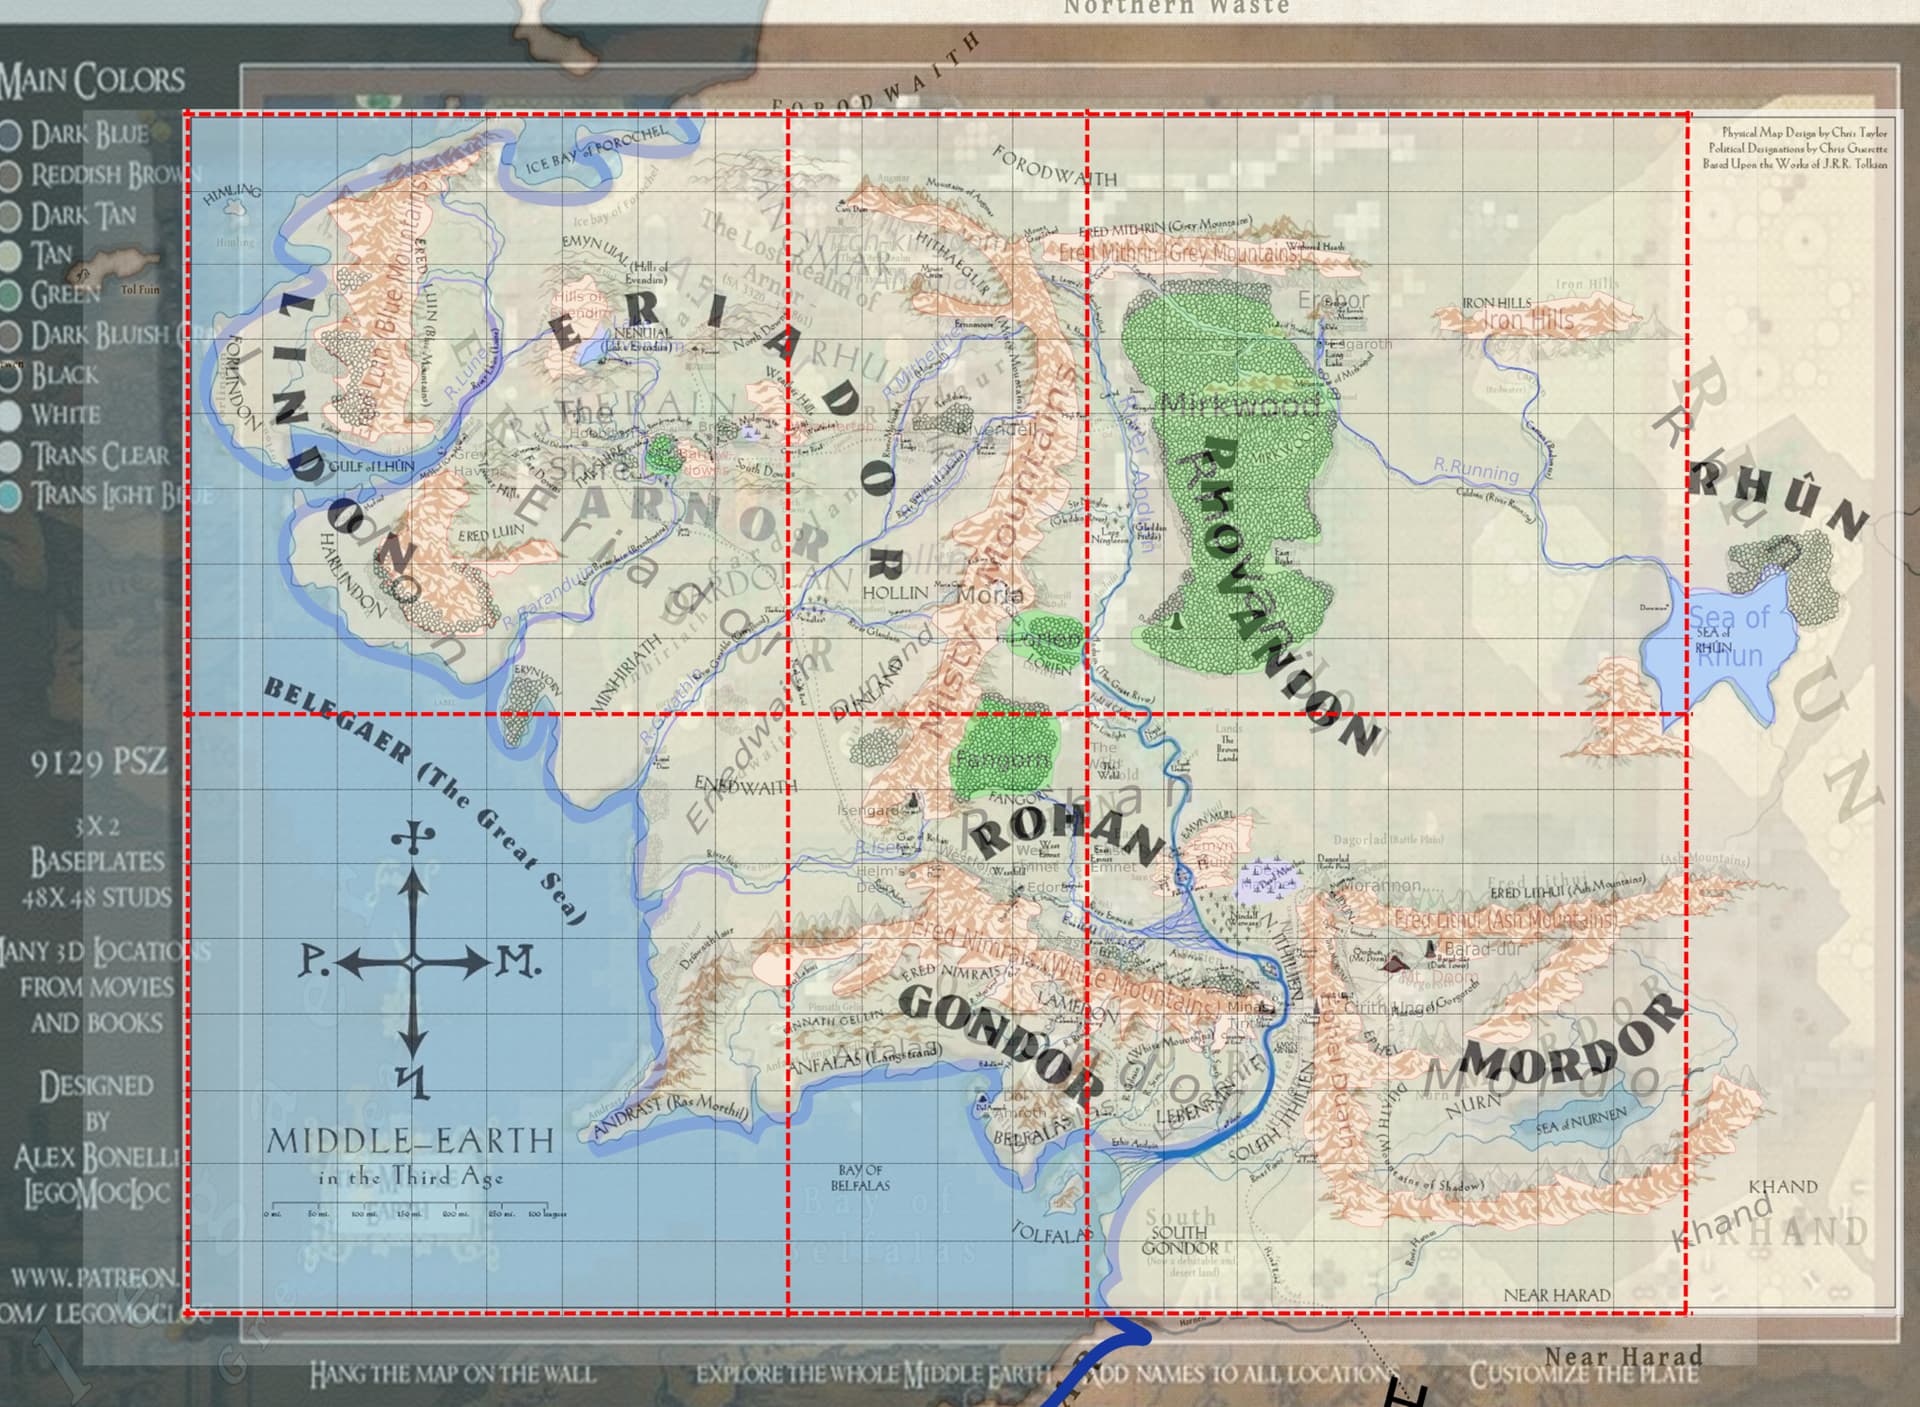Click the bold 'RHOVANION' label over Mirkwood
Image resolution: width=1920 pixels, height=1407 pixels.
(x=1290, y=595)
